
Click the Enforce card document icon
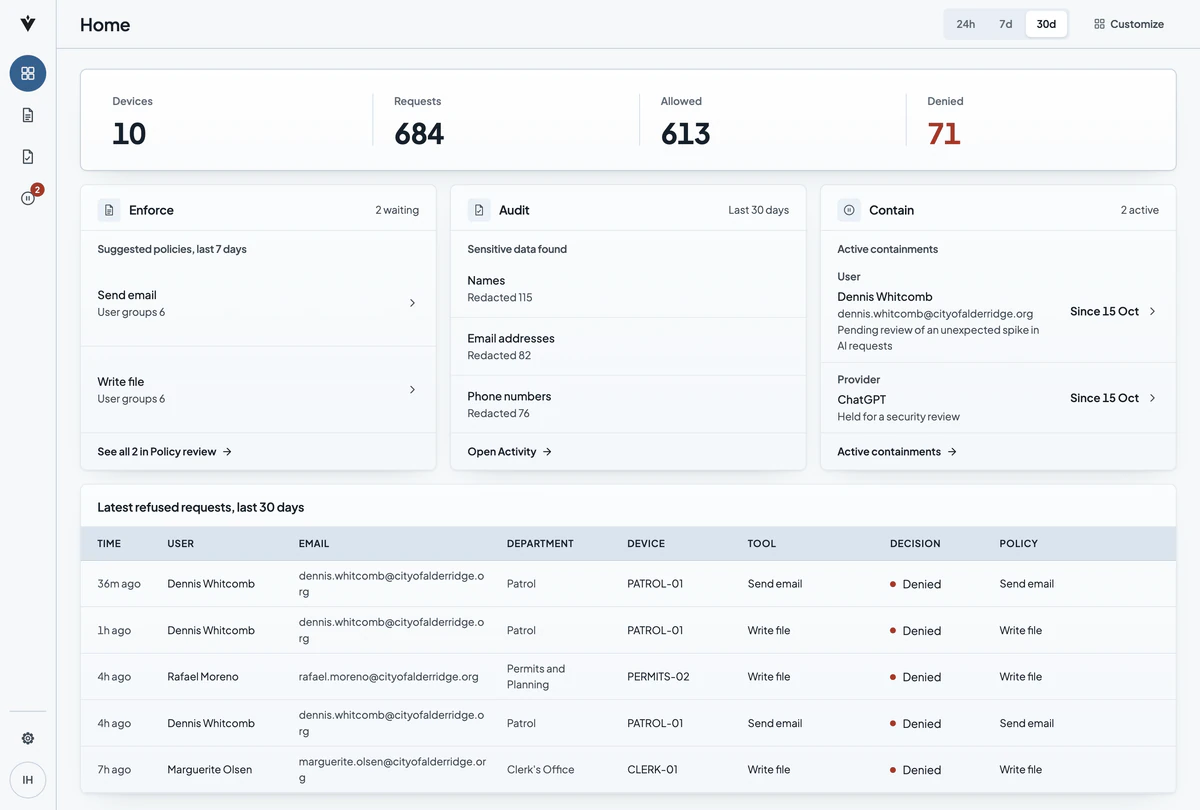tap(109, 210)
